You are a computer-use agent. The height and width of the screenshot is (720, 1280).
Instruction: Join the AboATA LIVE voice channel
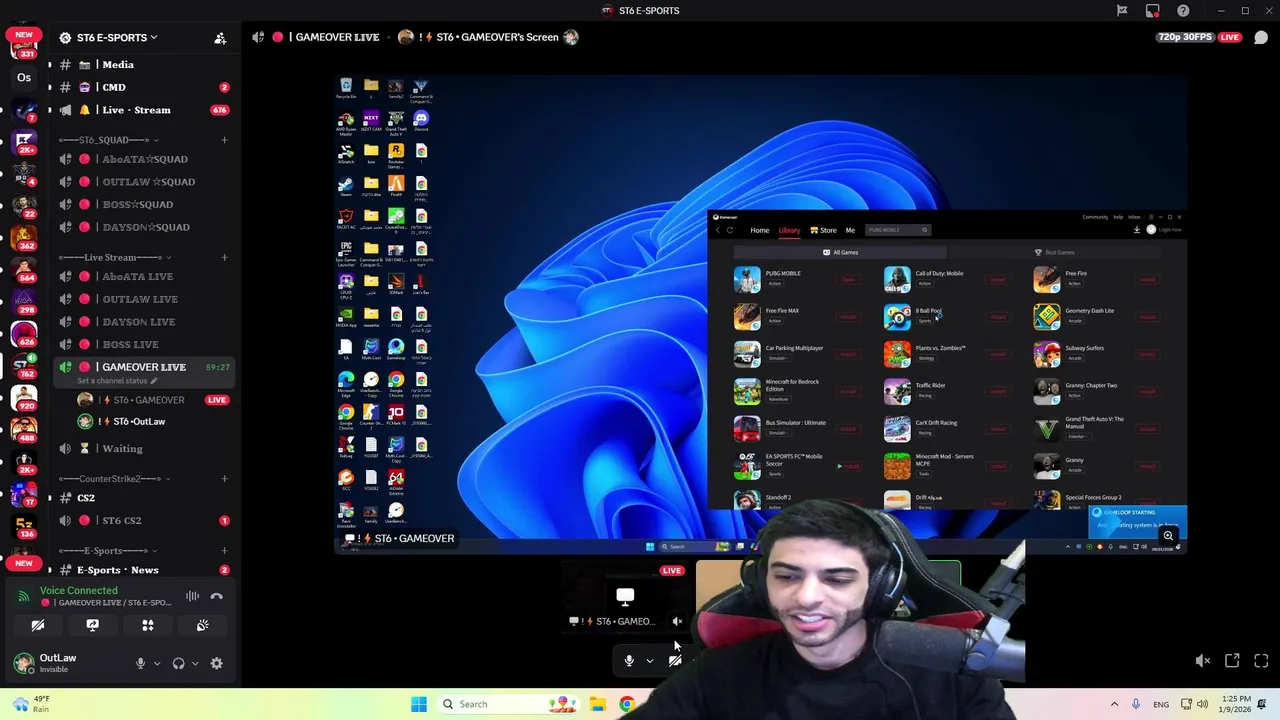coord(144,277)
